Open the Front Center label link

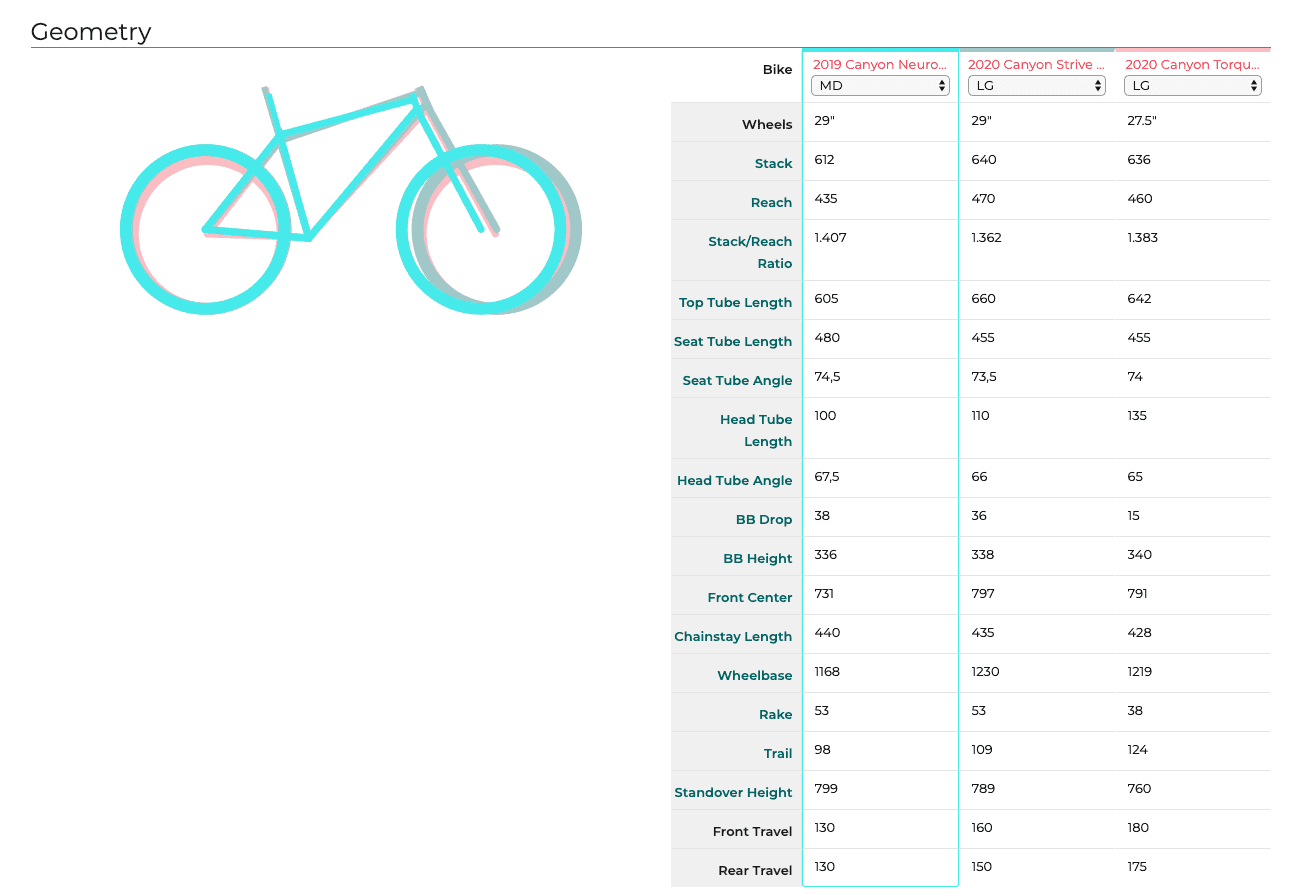point(750,598)
